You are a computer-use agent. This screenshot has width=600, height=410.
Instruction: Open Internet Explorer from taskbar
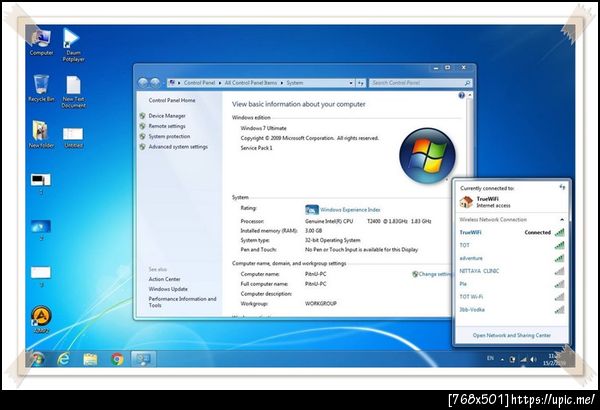tap(64, 359)
